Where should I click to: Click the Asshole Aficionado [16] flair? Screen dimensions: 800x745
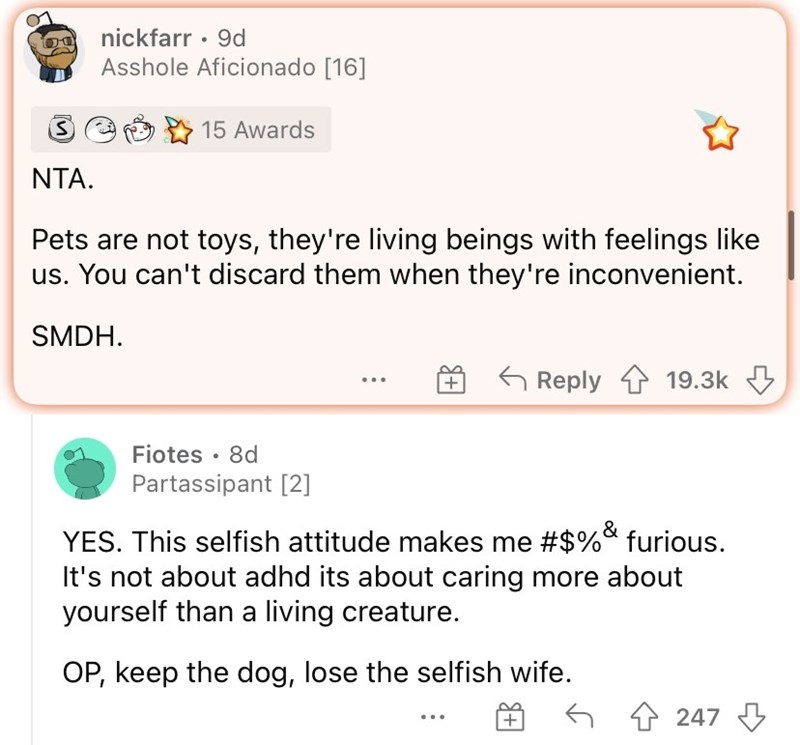[235, 68]
